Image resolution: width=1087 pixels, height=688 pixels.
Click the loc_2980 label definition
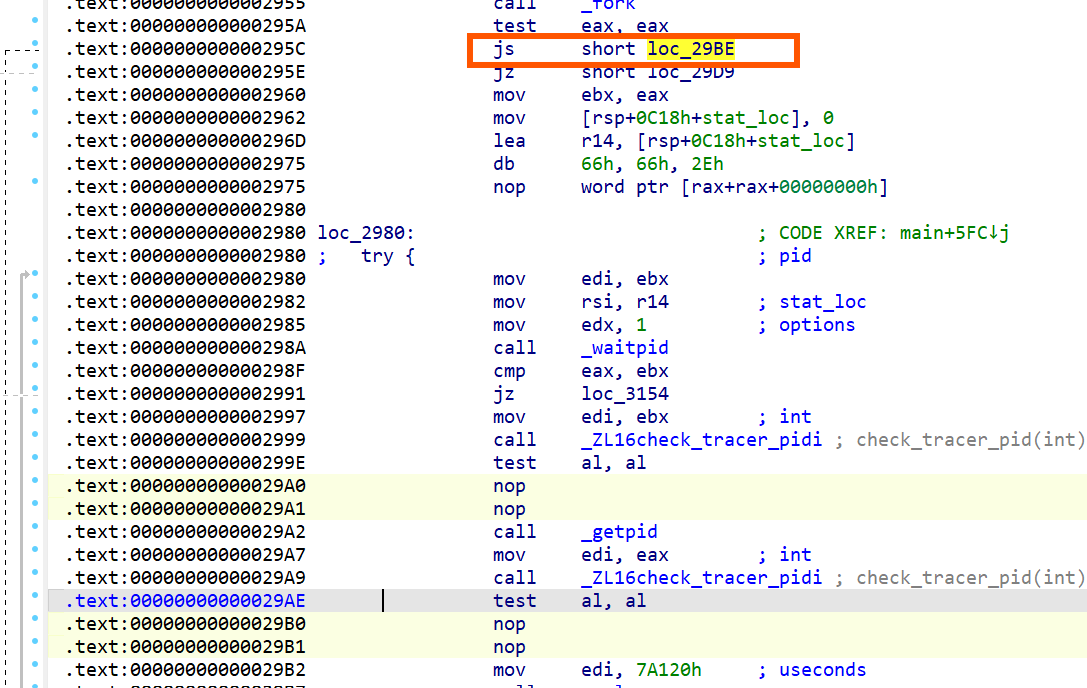point(365,233)
